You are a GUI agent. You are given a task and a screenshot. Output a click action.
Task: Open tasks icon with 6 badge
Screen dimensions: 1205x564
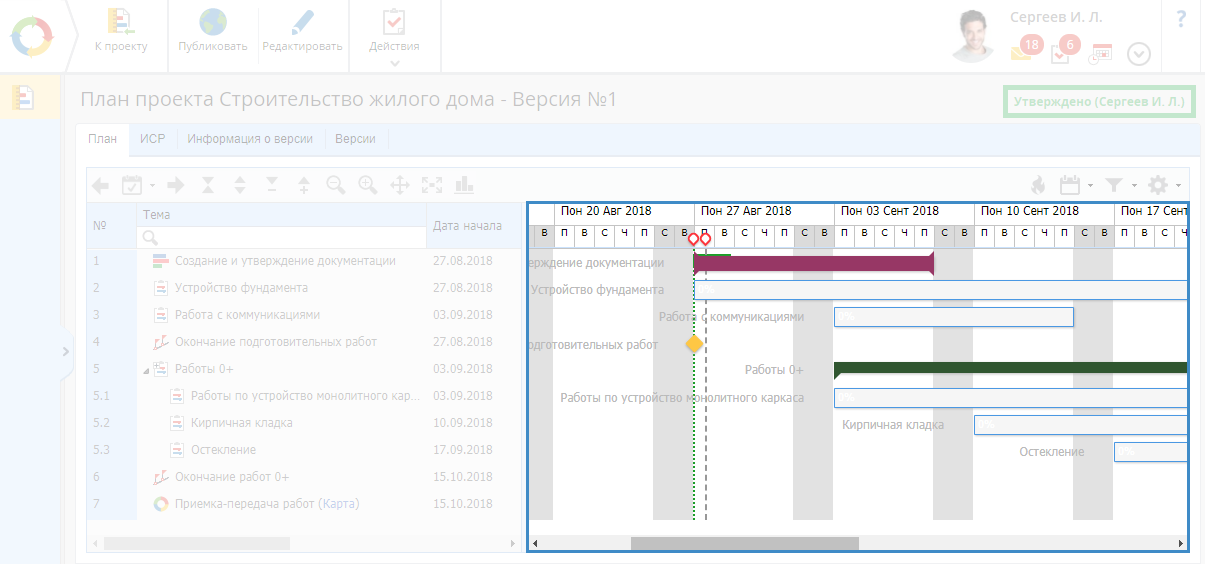[1062, 51]
